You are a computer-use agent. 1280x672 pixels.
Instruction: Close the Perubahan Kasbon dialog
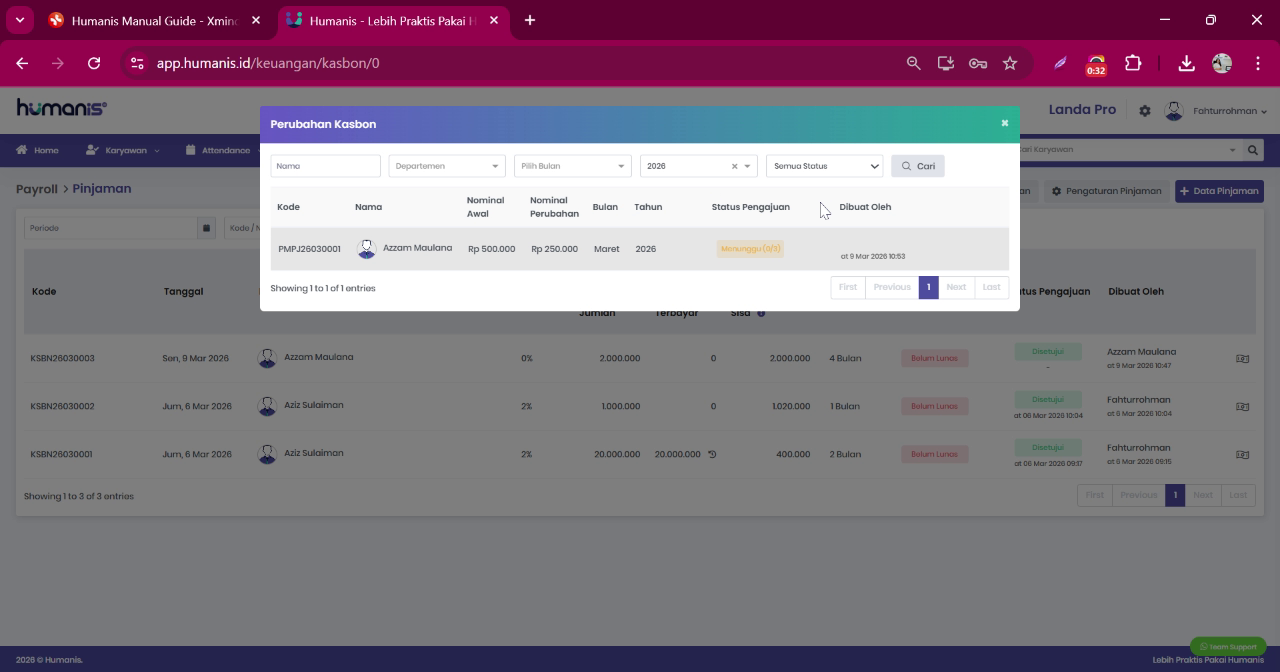tap(1004, 123)
